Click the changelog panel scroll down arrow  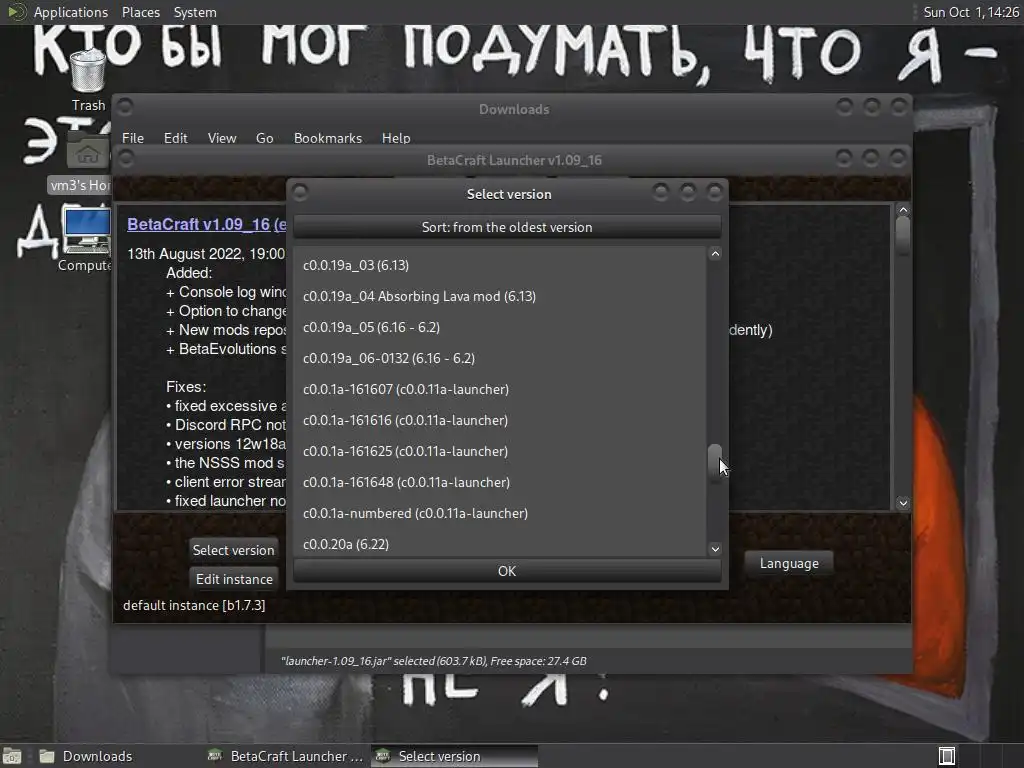point(903,503)
